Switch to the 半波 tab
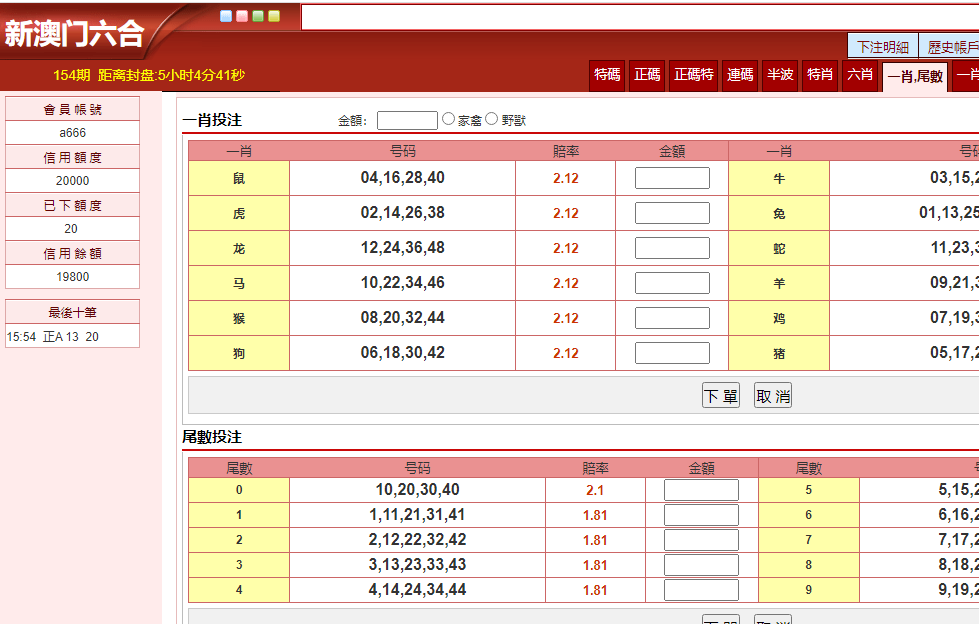Screen dimensions: 979x624 pos(780,75)
